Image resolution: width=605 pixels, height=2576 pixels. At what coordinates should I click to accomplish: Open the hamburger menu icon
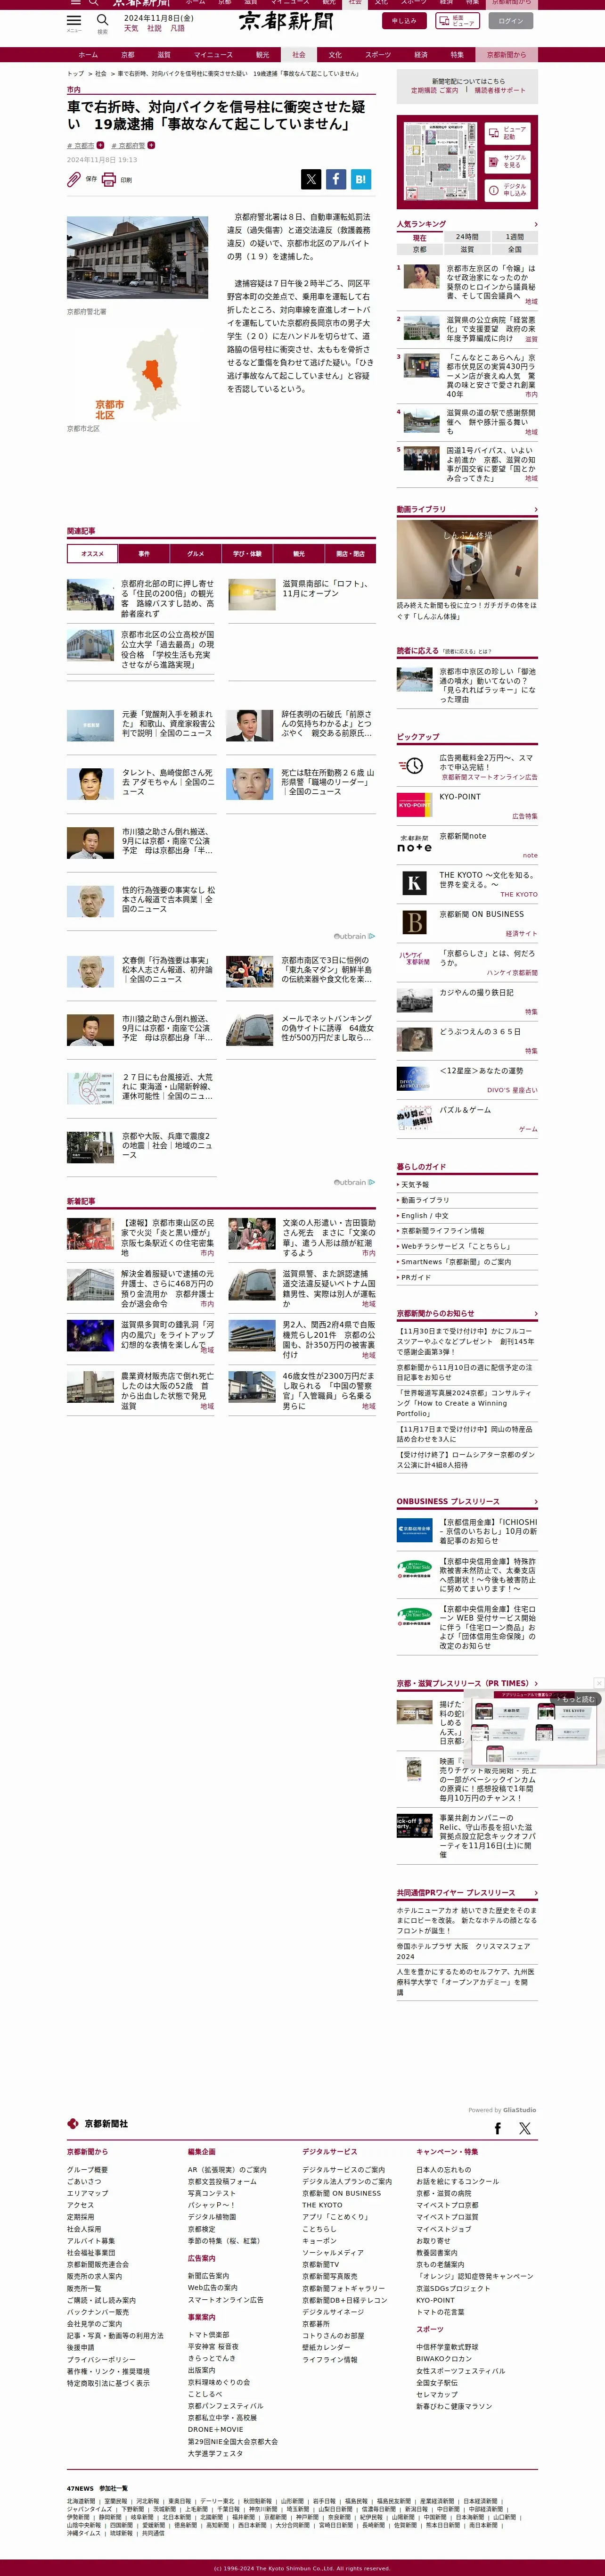(x=74, y=20)
